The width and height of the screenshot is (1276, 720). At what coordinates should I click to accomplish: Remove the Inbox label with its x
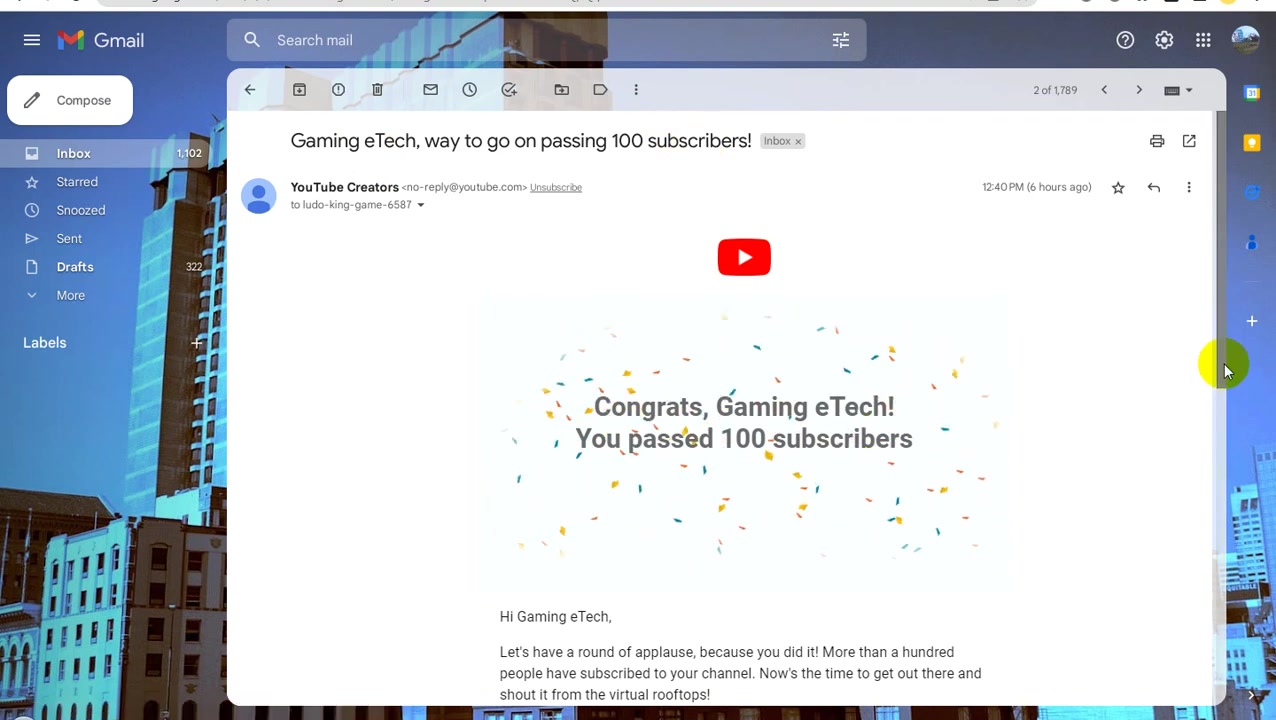click(798, 142)
